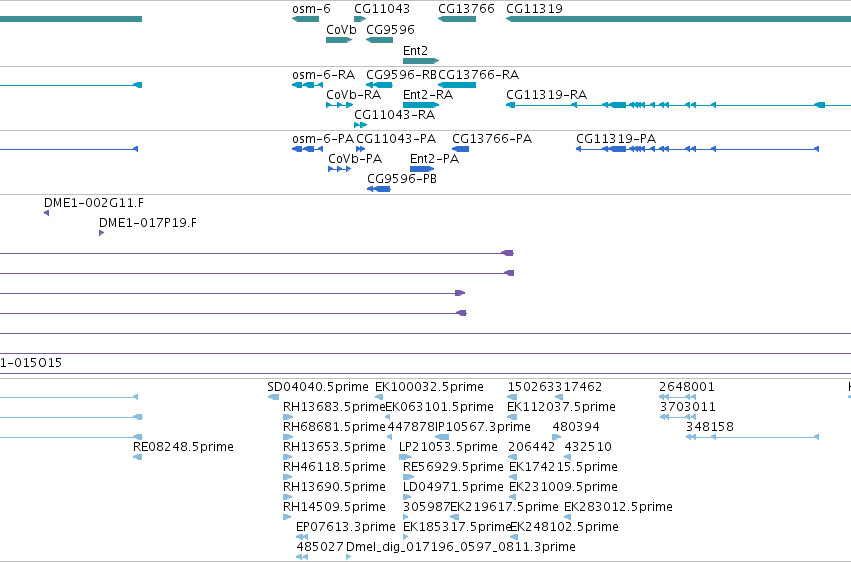Select the CG9596 gene bar
Viewport: 851px width, 562px height.
(379, 40)
